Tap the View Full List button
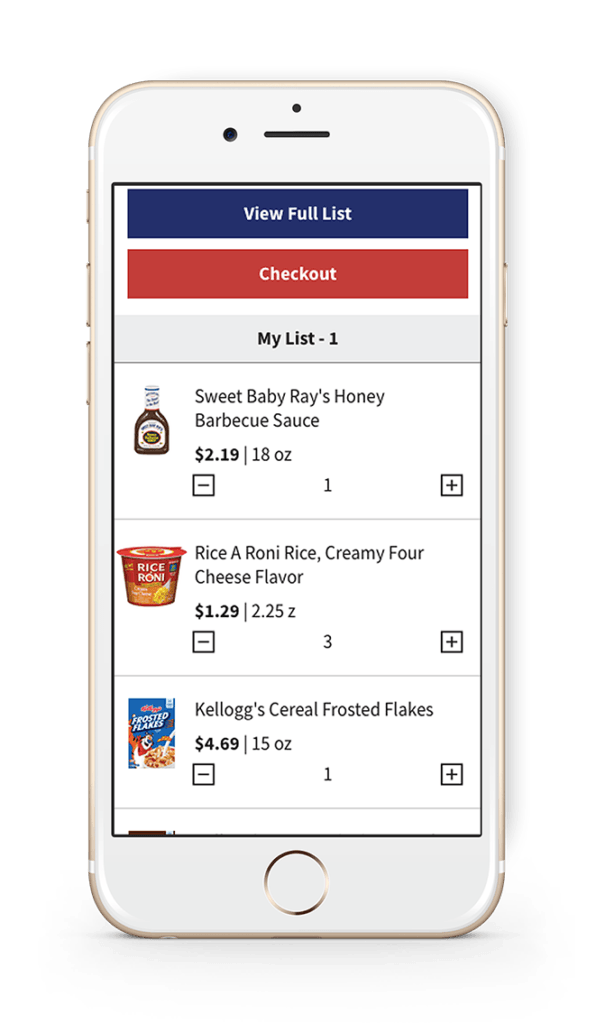 point(298,214)
